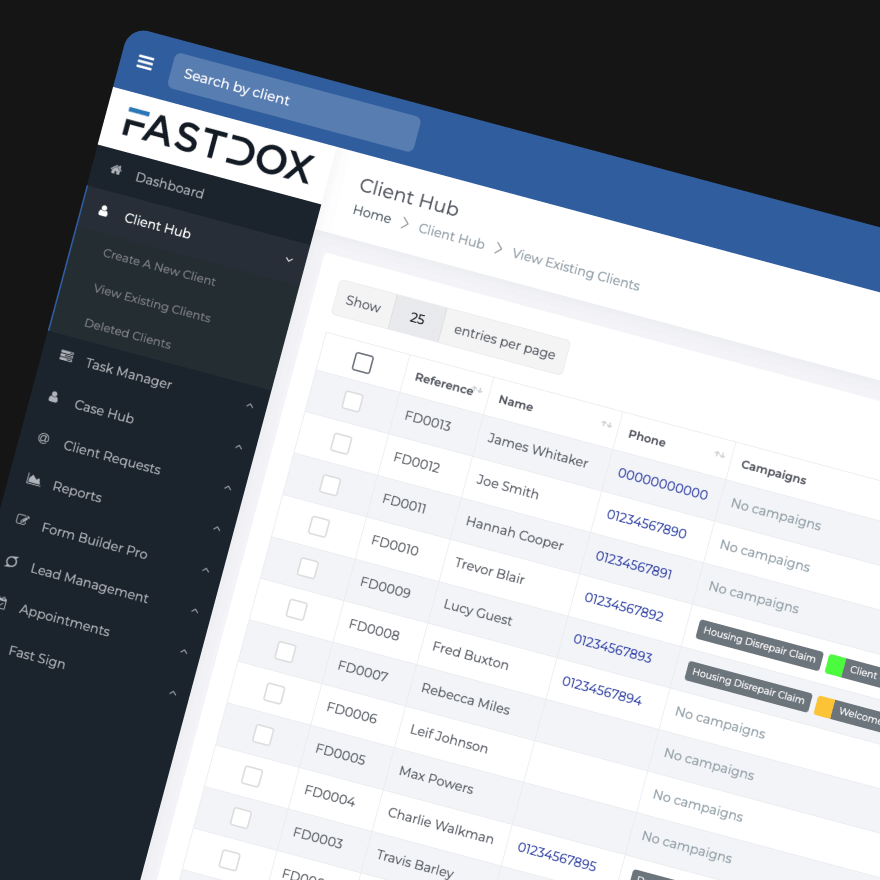
Task: Open the hamburger menu icon
Action: [145, 62]
